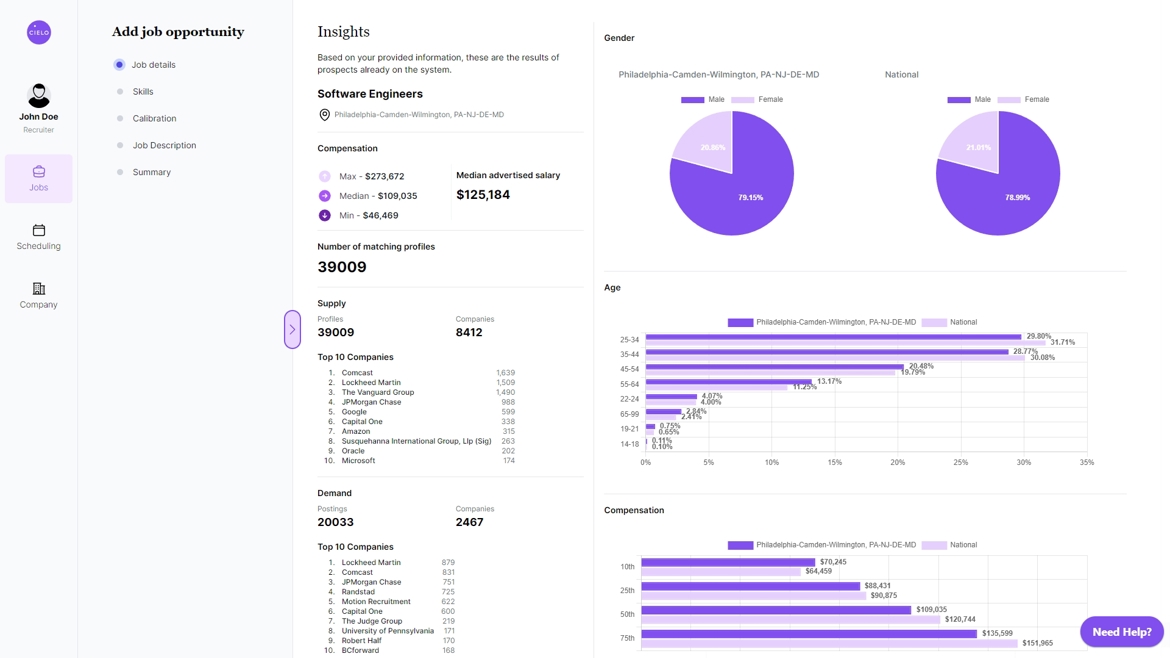1170x658 pixels.
Task: Click the Median compensation arrow icon
Action: coord(324,196)
